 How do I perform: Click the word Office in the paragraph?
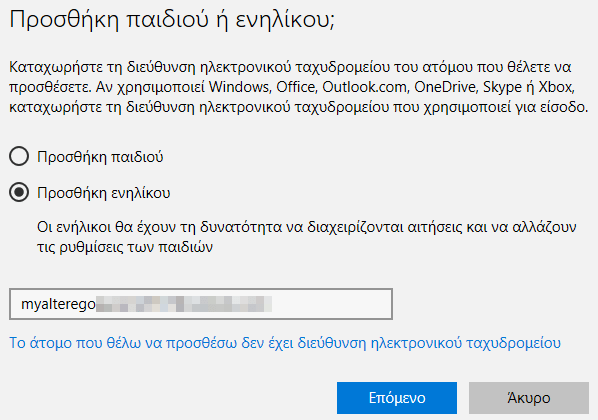point(296,87)
